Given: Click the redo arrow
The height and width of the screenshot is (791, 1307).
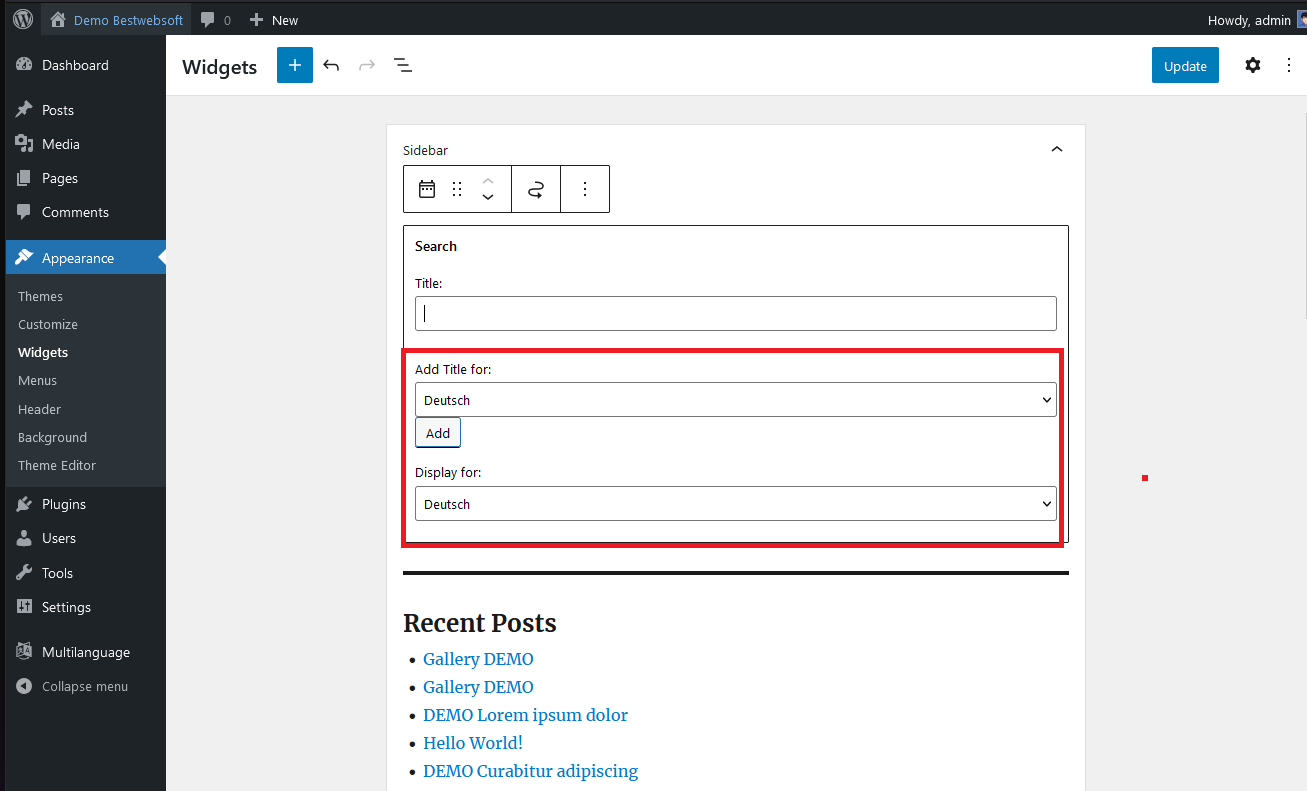Looking at the screenshot, I should [367, 65].
